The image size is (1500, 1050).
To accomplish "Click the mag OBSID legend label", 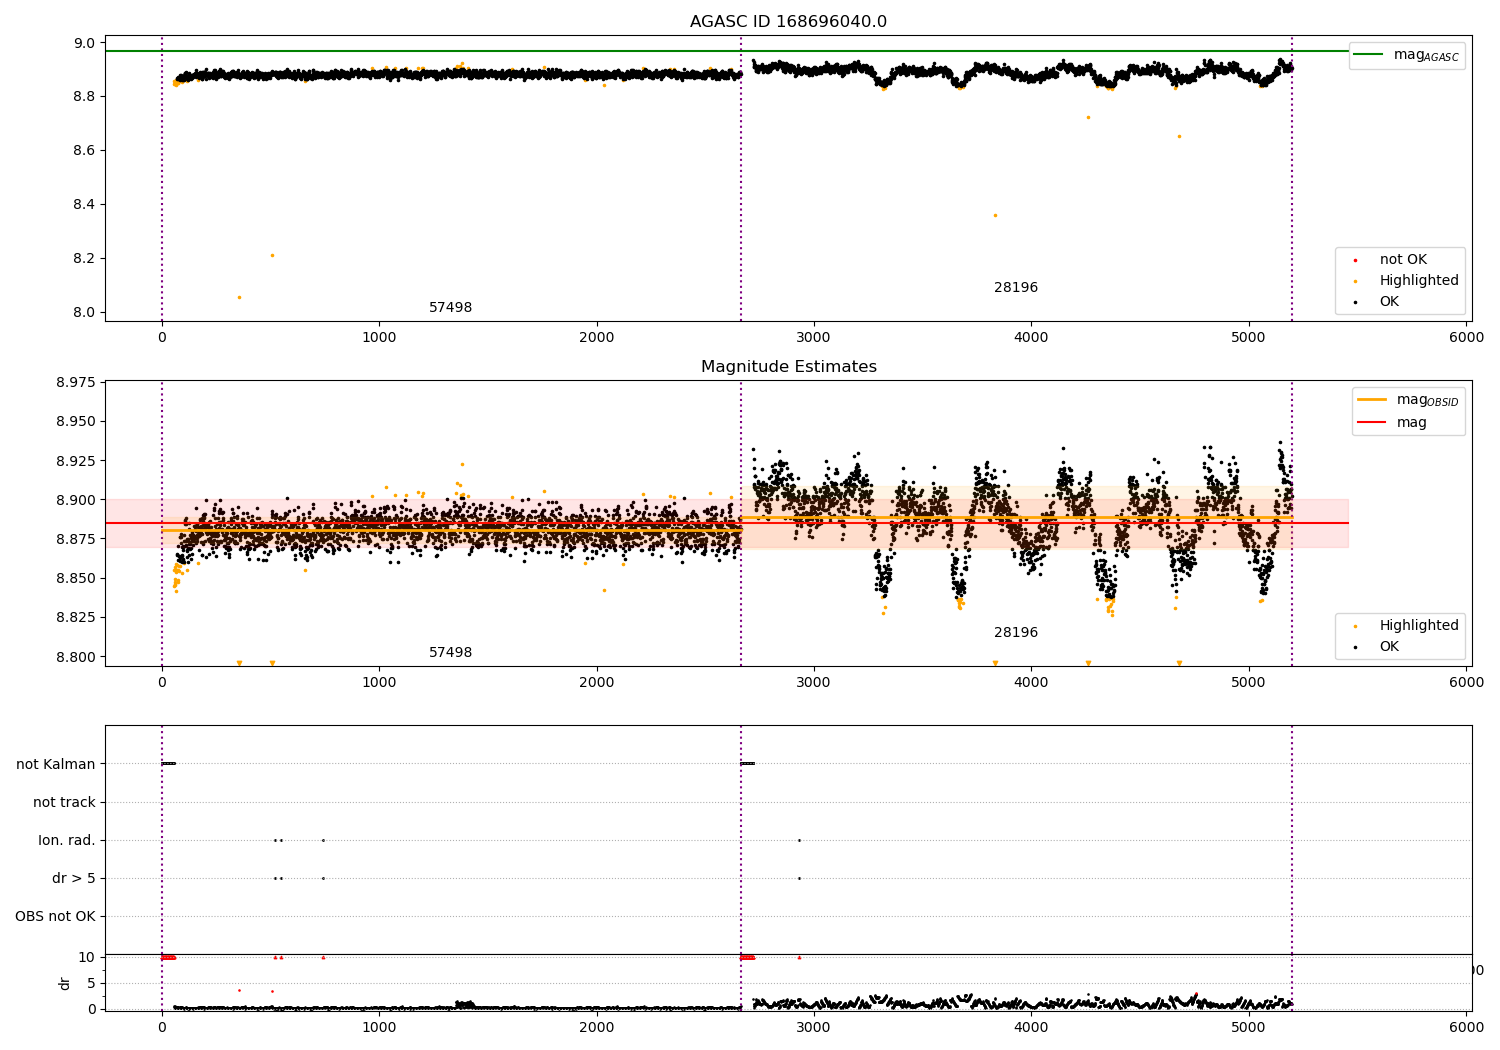I will [1428, 400].
